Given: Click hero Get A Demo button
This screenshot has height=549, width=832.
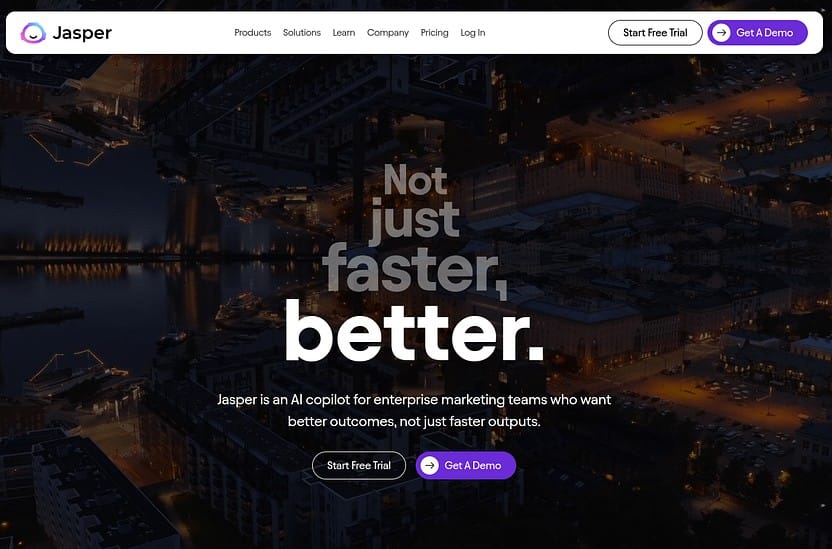Looking at the screenshot, I should (x=465, y=465).
